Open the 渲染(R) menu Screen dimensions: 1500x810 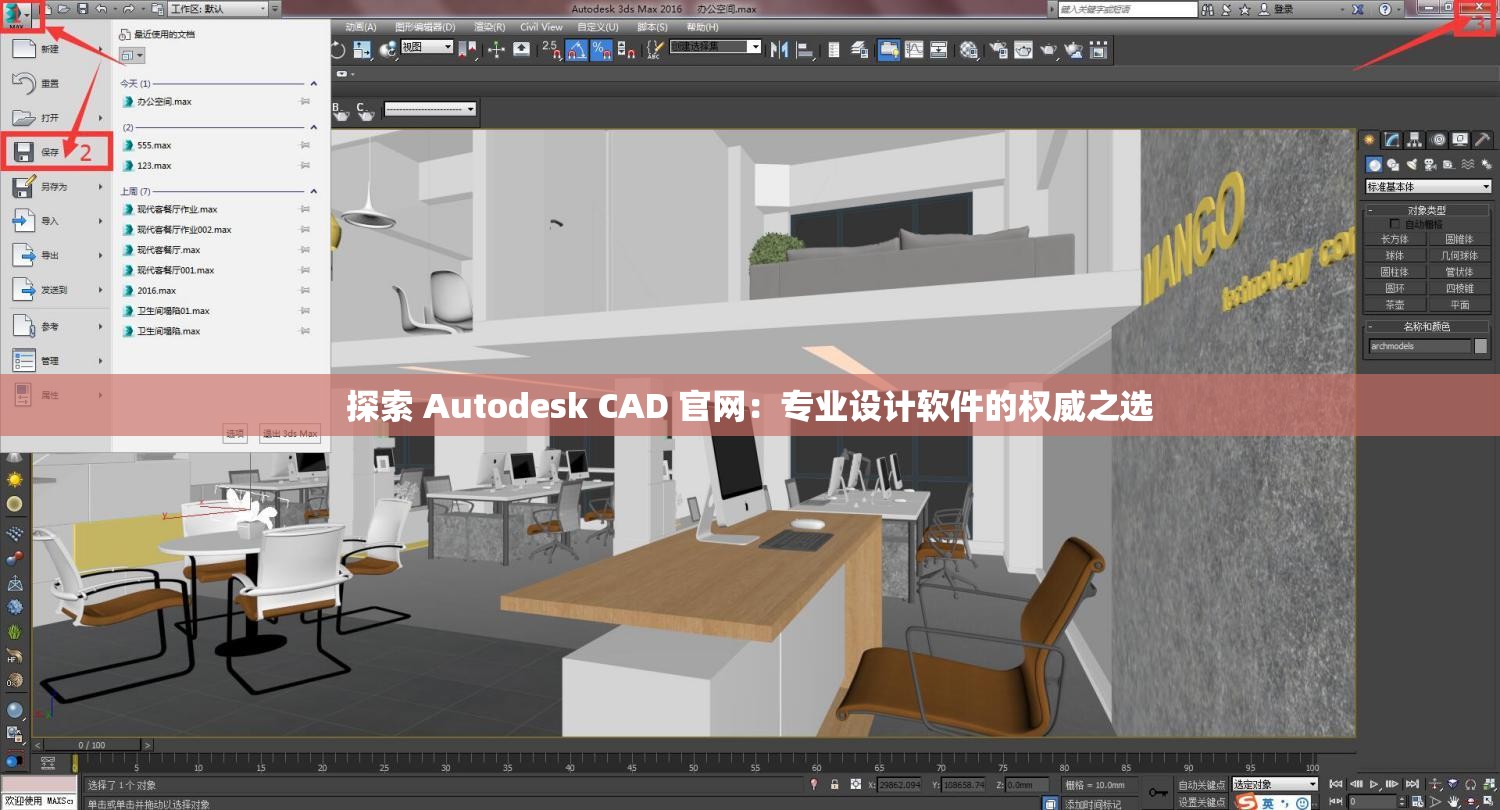click(x=489, y=27)
